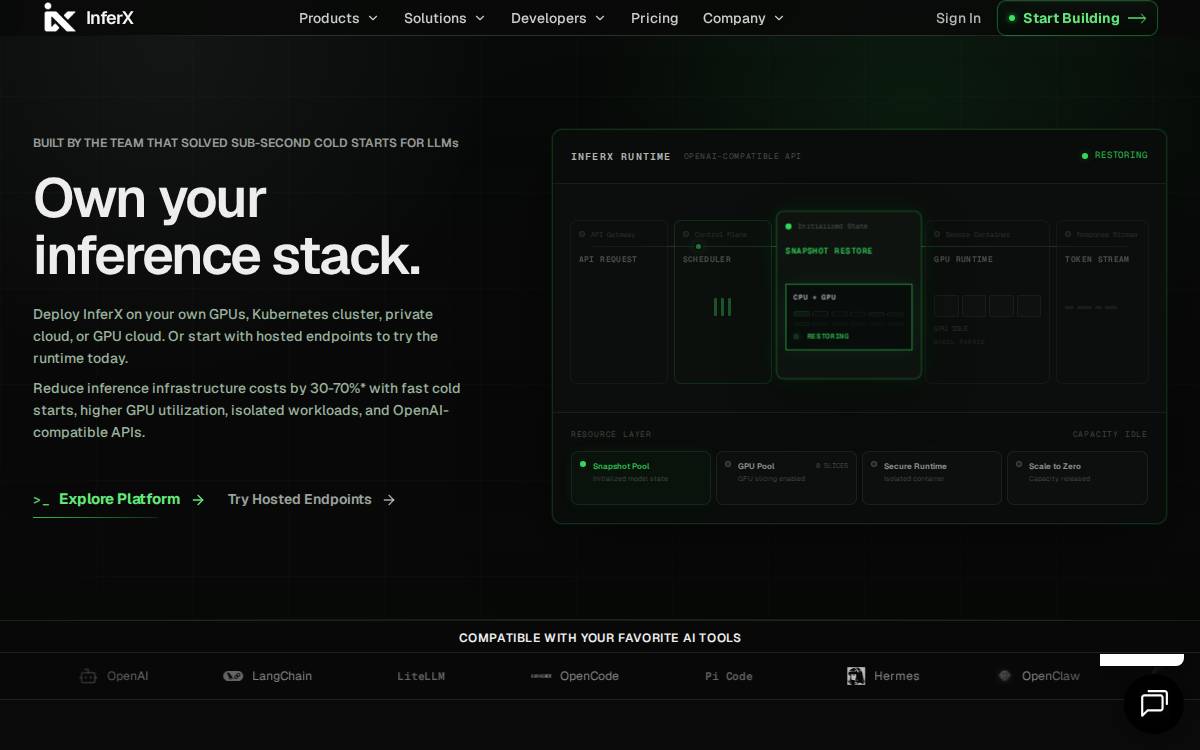Open the Solutions menu
Screen dimensions: 1200x750
[445, 18]
